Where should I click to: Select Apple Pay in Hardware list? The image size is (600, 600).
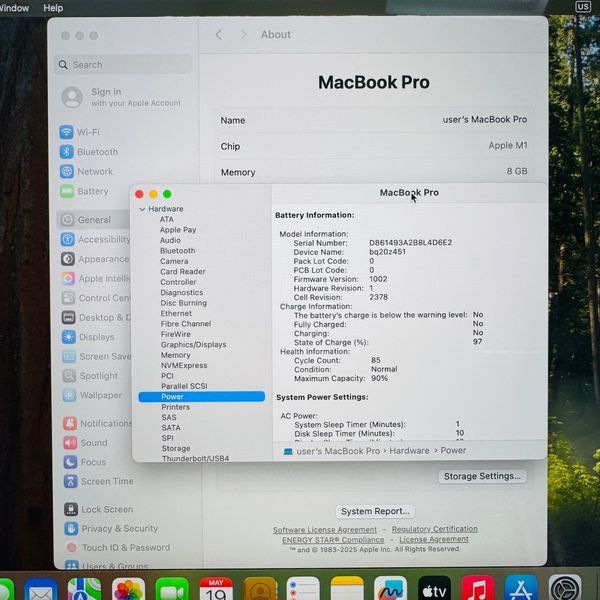[x=178, y=230]
